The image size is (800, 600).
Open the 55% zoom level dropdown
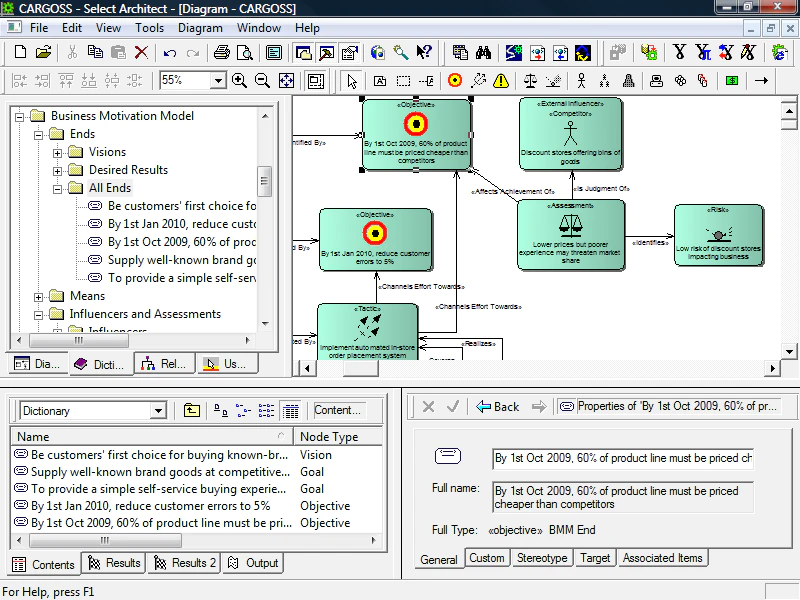point(218,81)
